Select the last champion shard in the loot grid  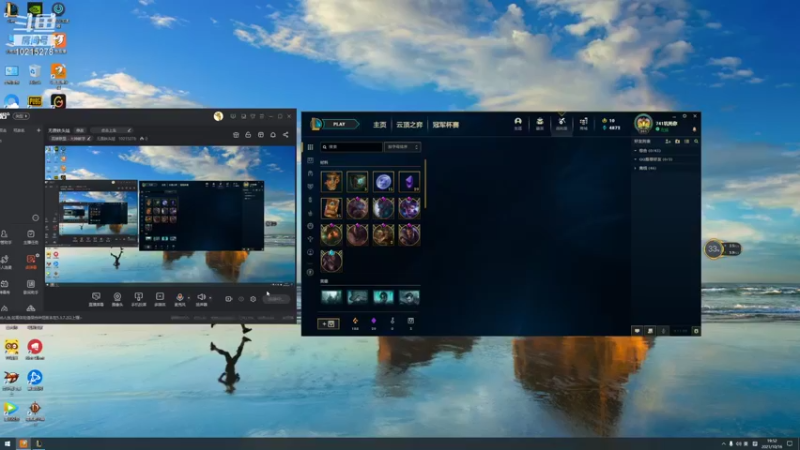[x=331, y=261]
